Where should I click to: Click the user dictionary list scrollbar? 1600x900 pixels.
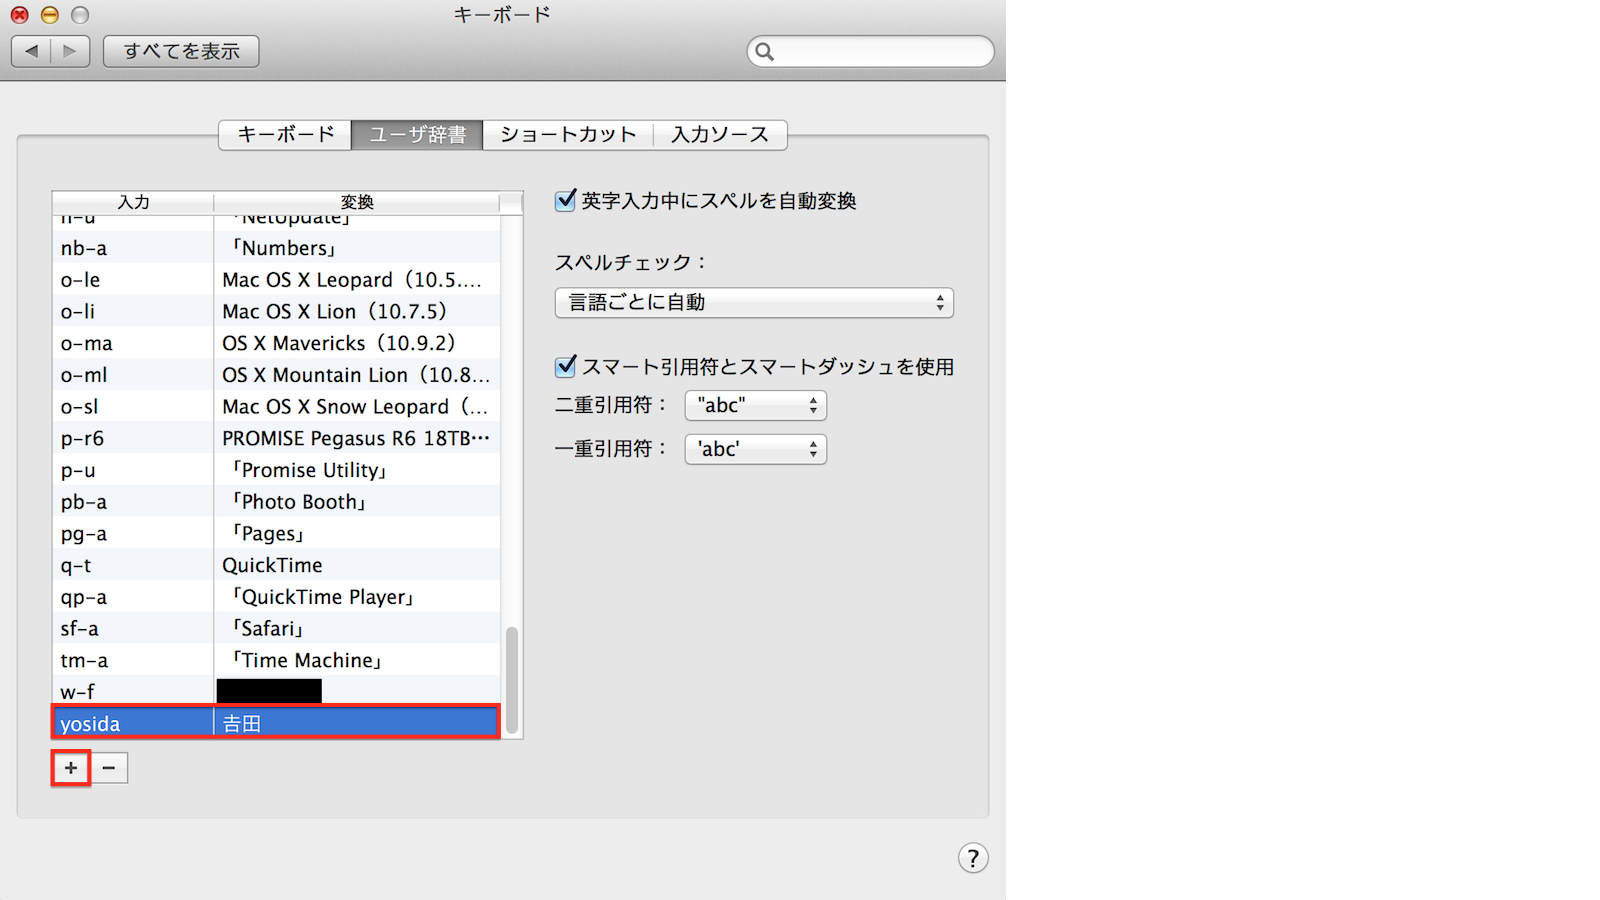point(512,680)
